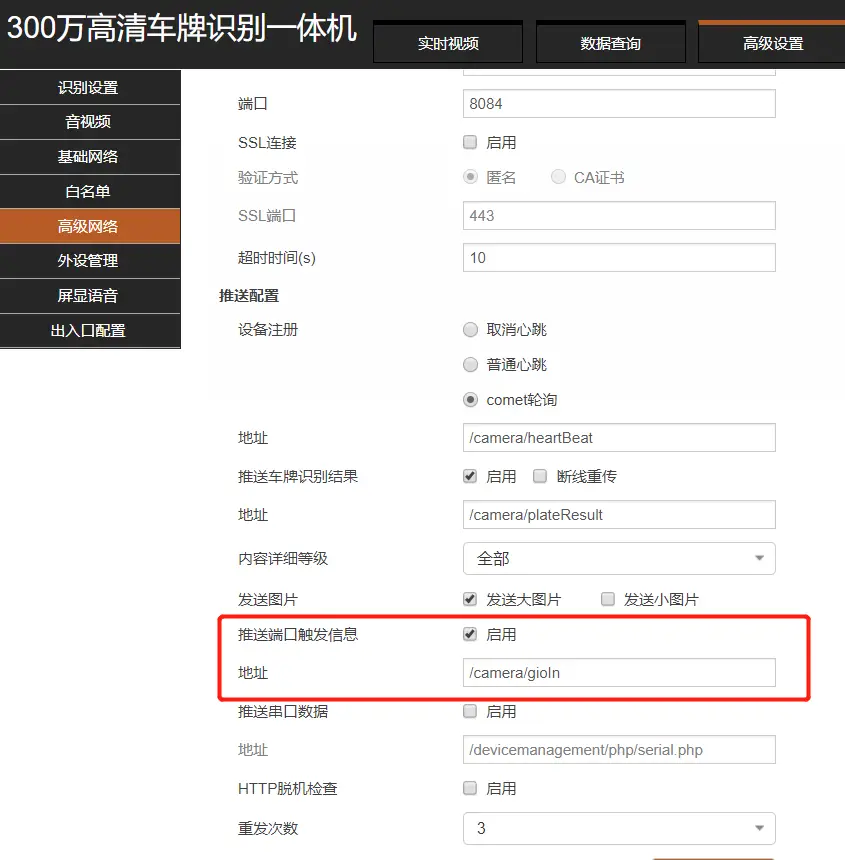Click the 端口 input field showing 8084
This screenshot has height=860, width=845.
click(619, 104)
